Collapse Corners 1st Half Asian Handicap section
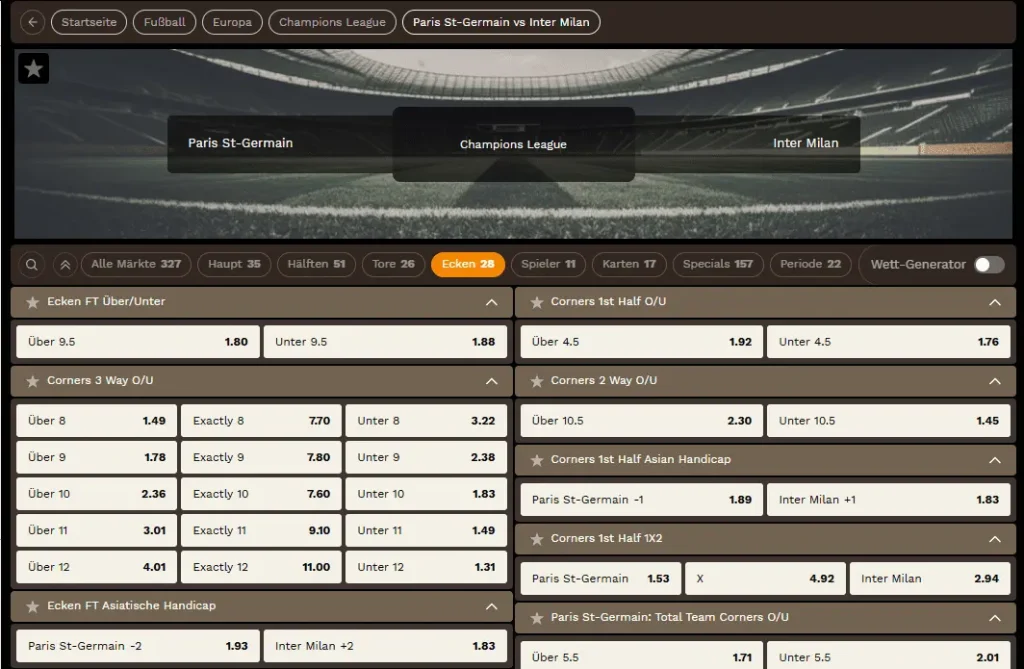This screenshot has width=1024, height=669. tap(995, 461)
